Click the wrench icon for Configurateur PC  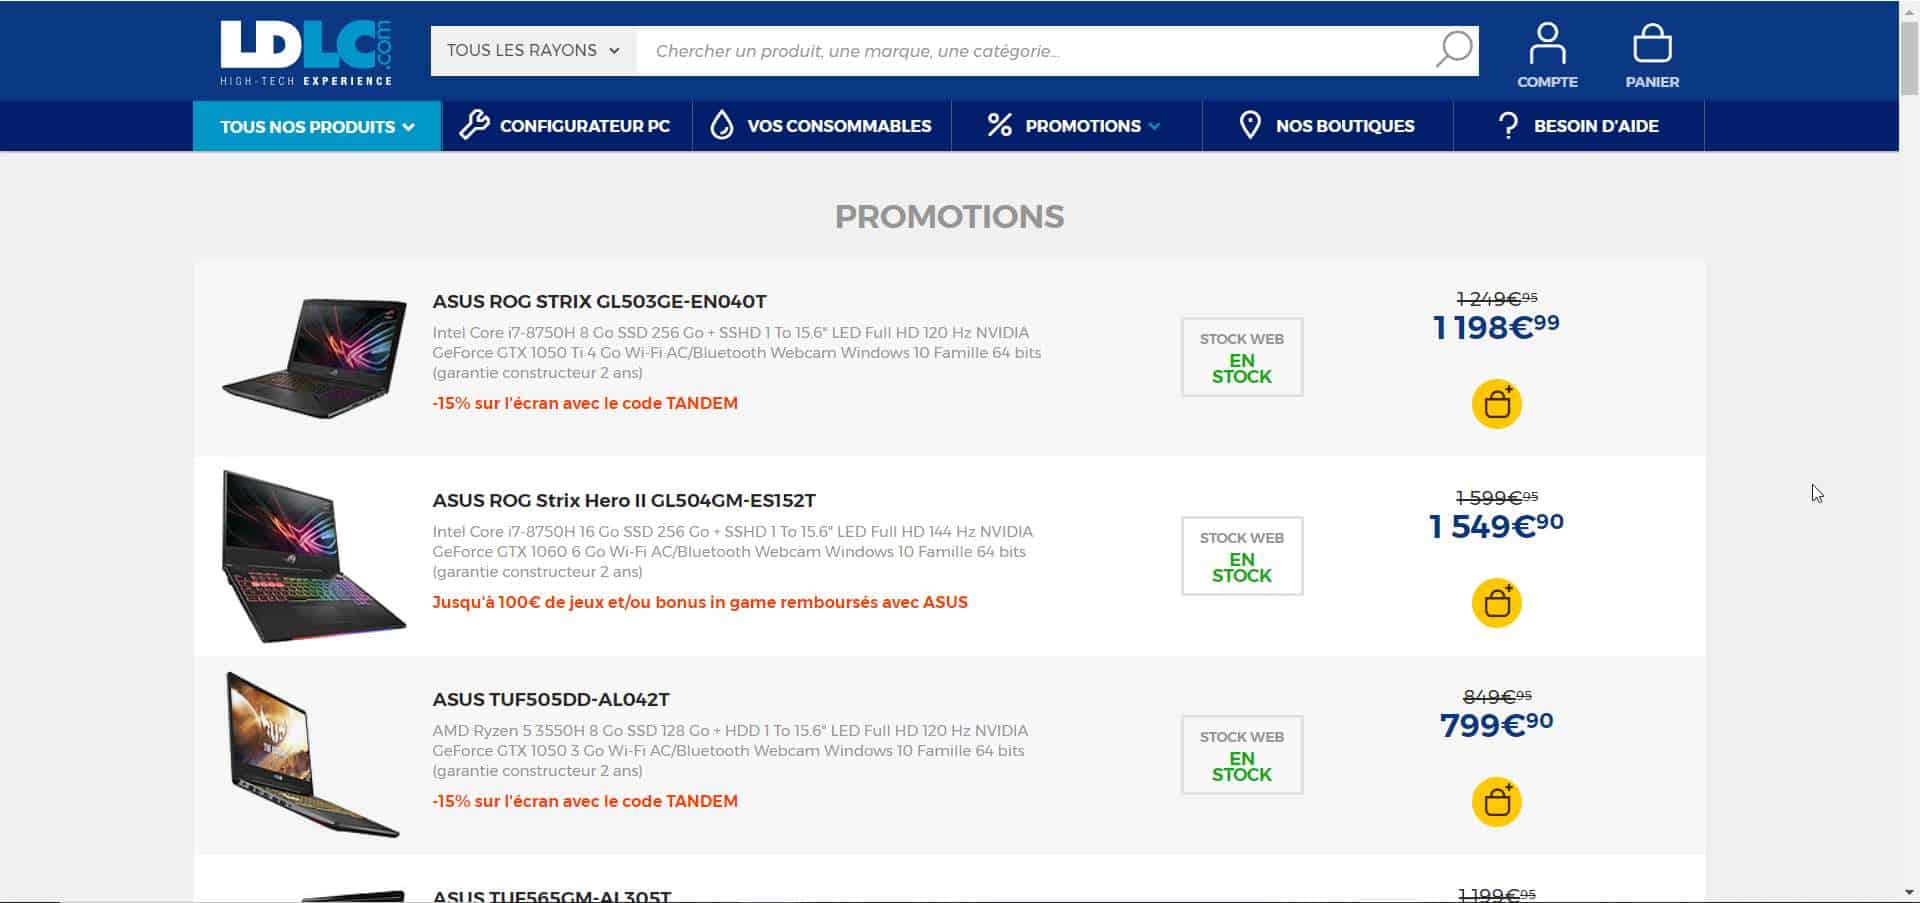(x=473, y=125)
